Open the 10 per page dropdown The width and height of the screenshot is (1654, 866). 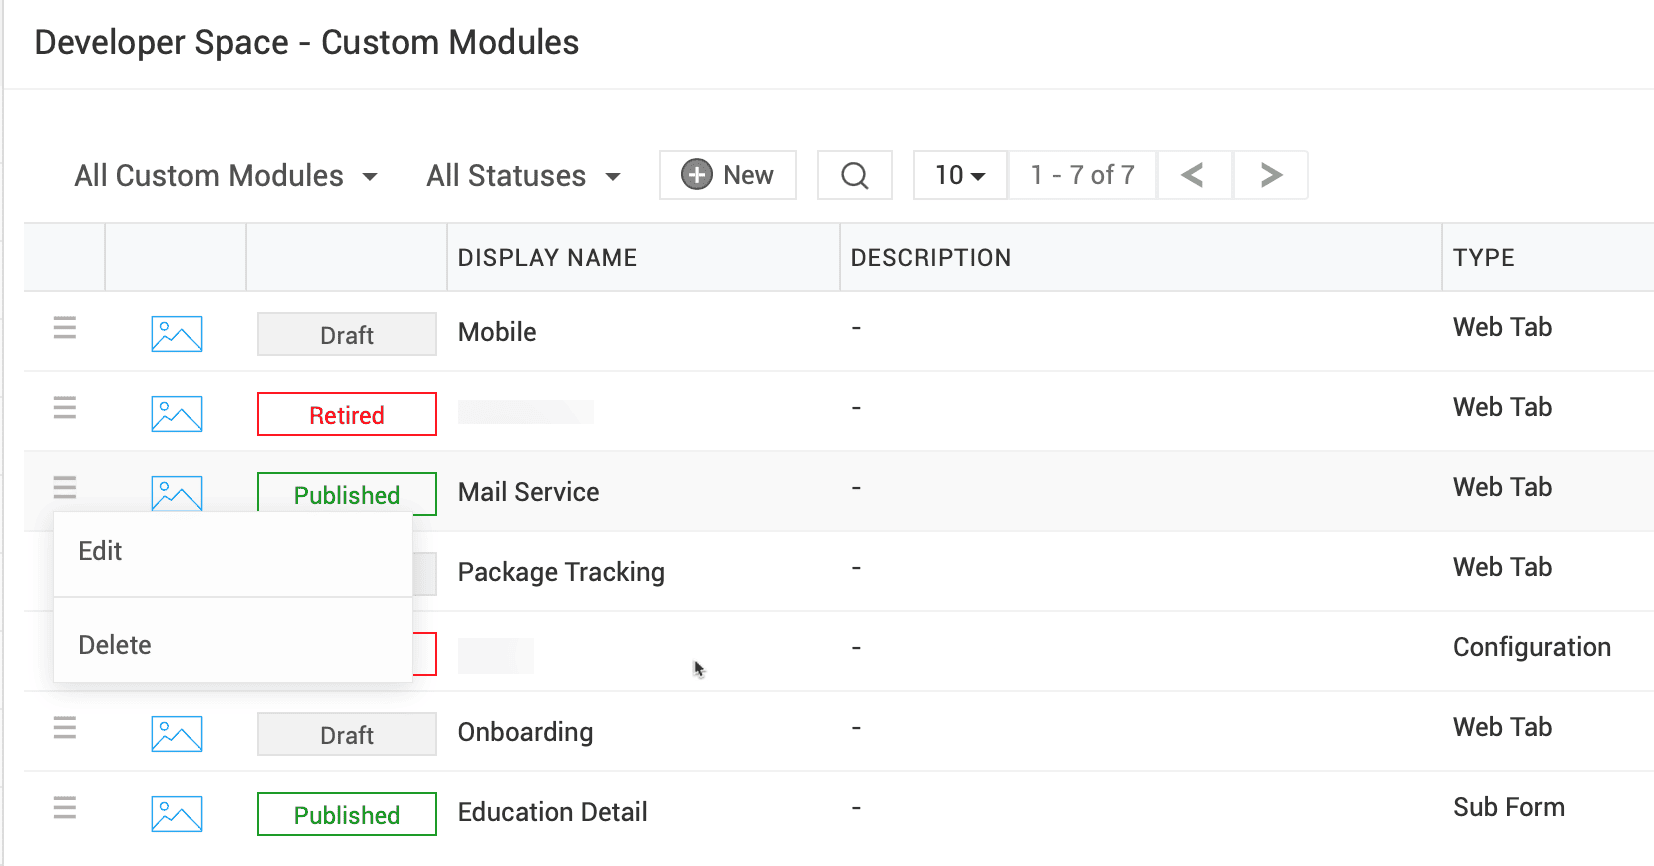point(959,176)
